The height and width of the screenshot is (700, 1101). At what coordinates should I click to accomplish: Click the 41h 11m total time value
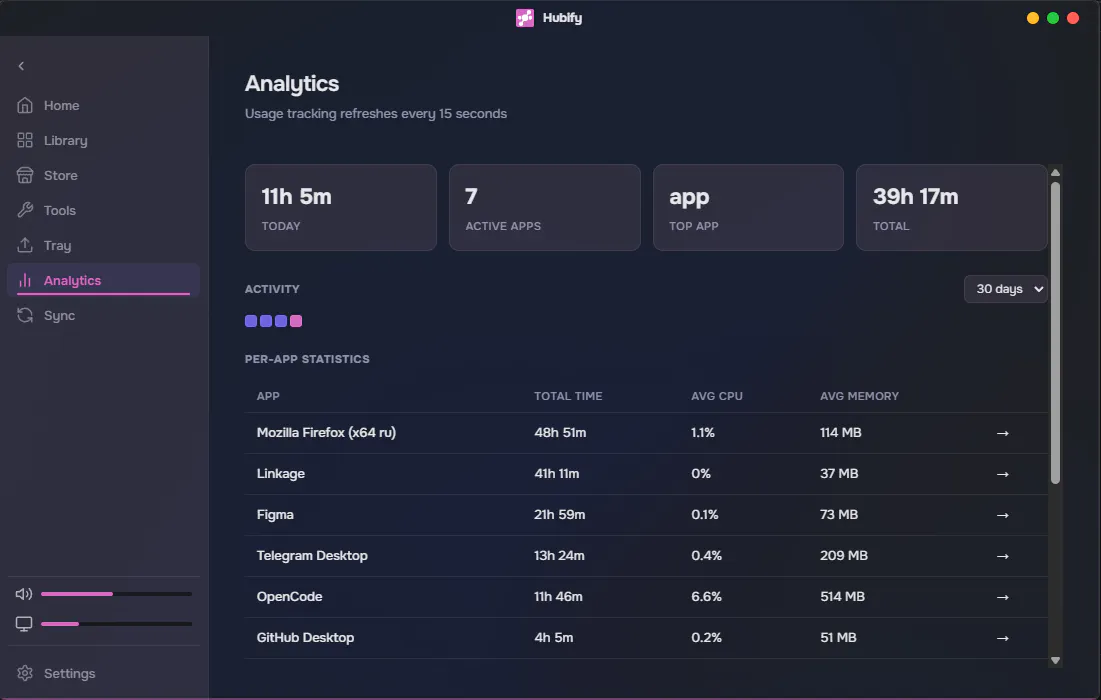pyautogui.click(x=556, y=474)
